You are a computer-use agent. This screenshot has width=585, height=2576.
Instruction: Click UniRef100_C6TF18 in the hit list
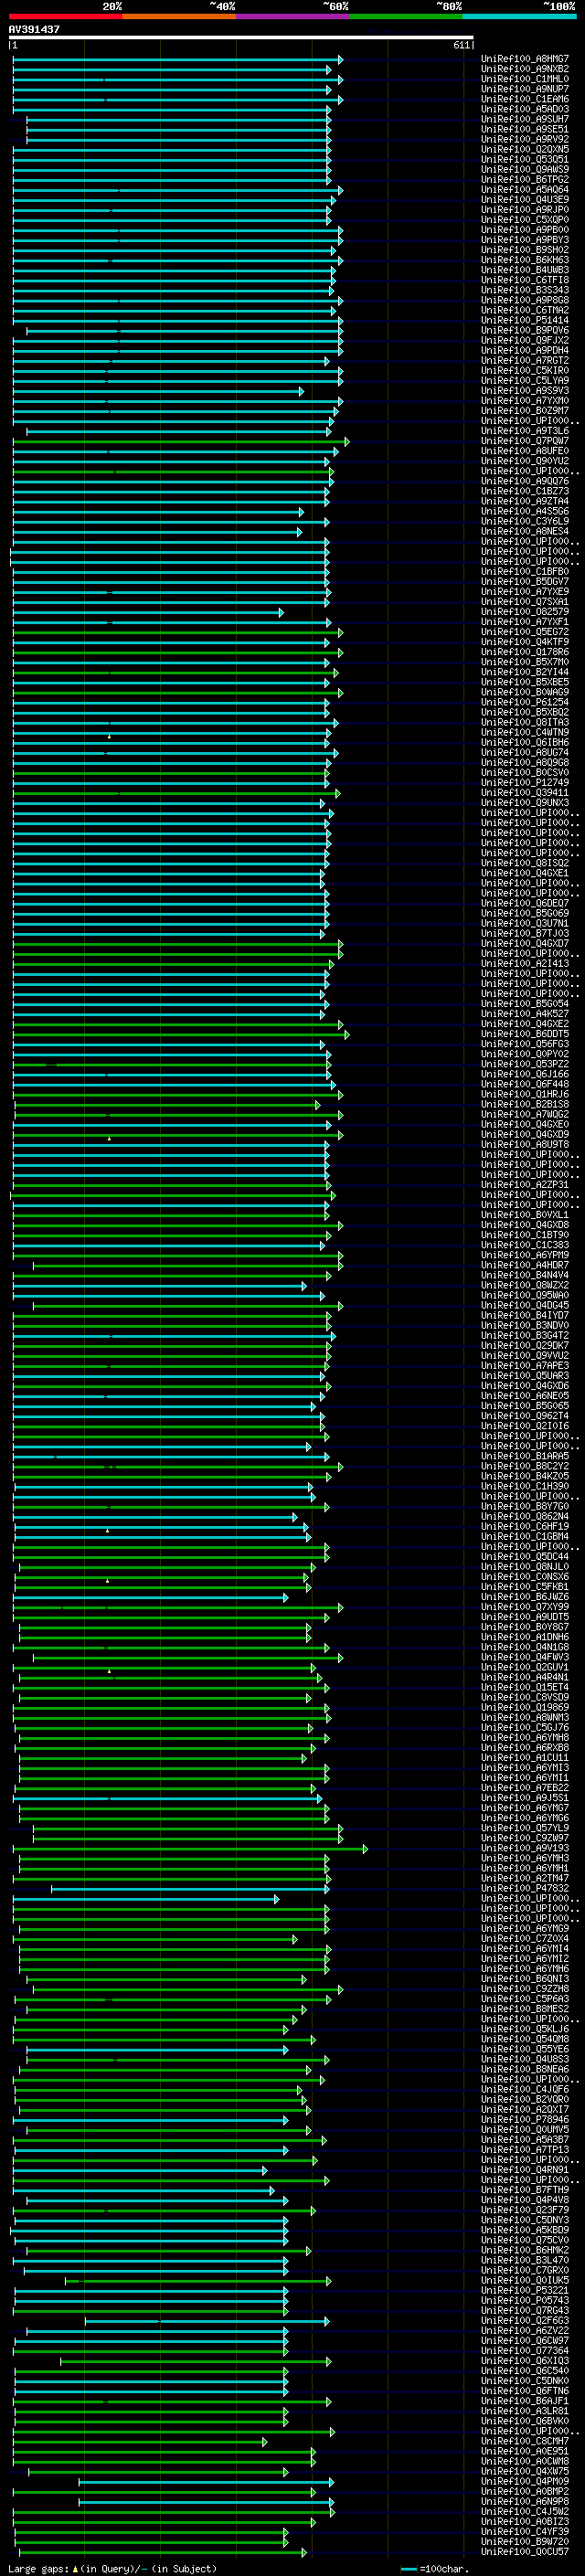coord(525,280)
